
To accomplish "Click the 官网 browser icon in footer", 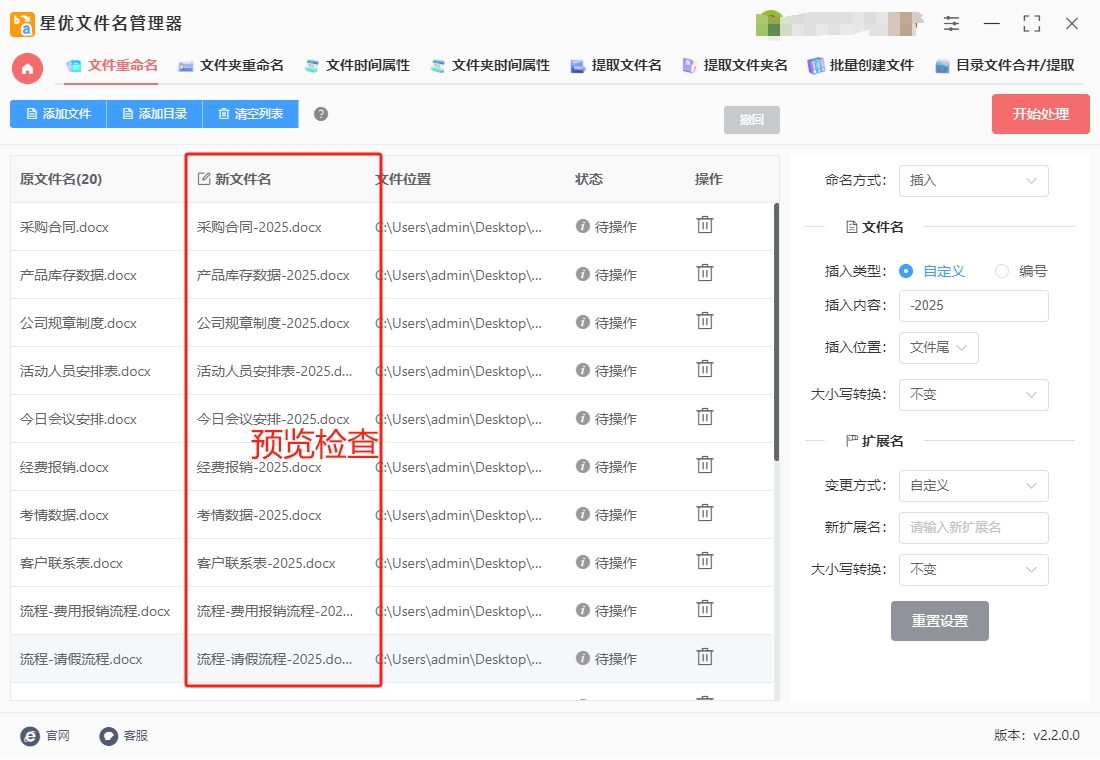I will click(x=30, y=735).
